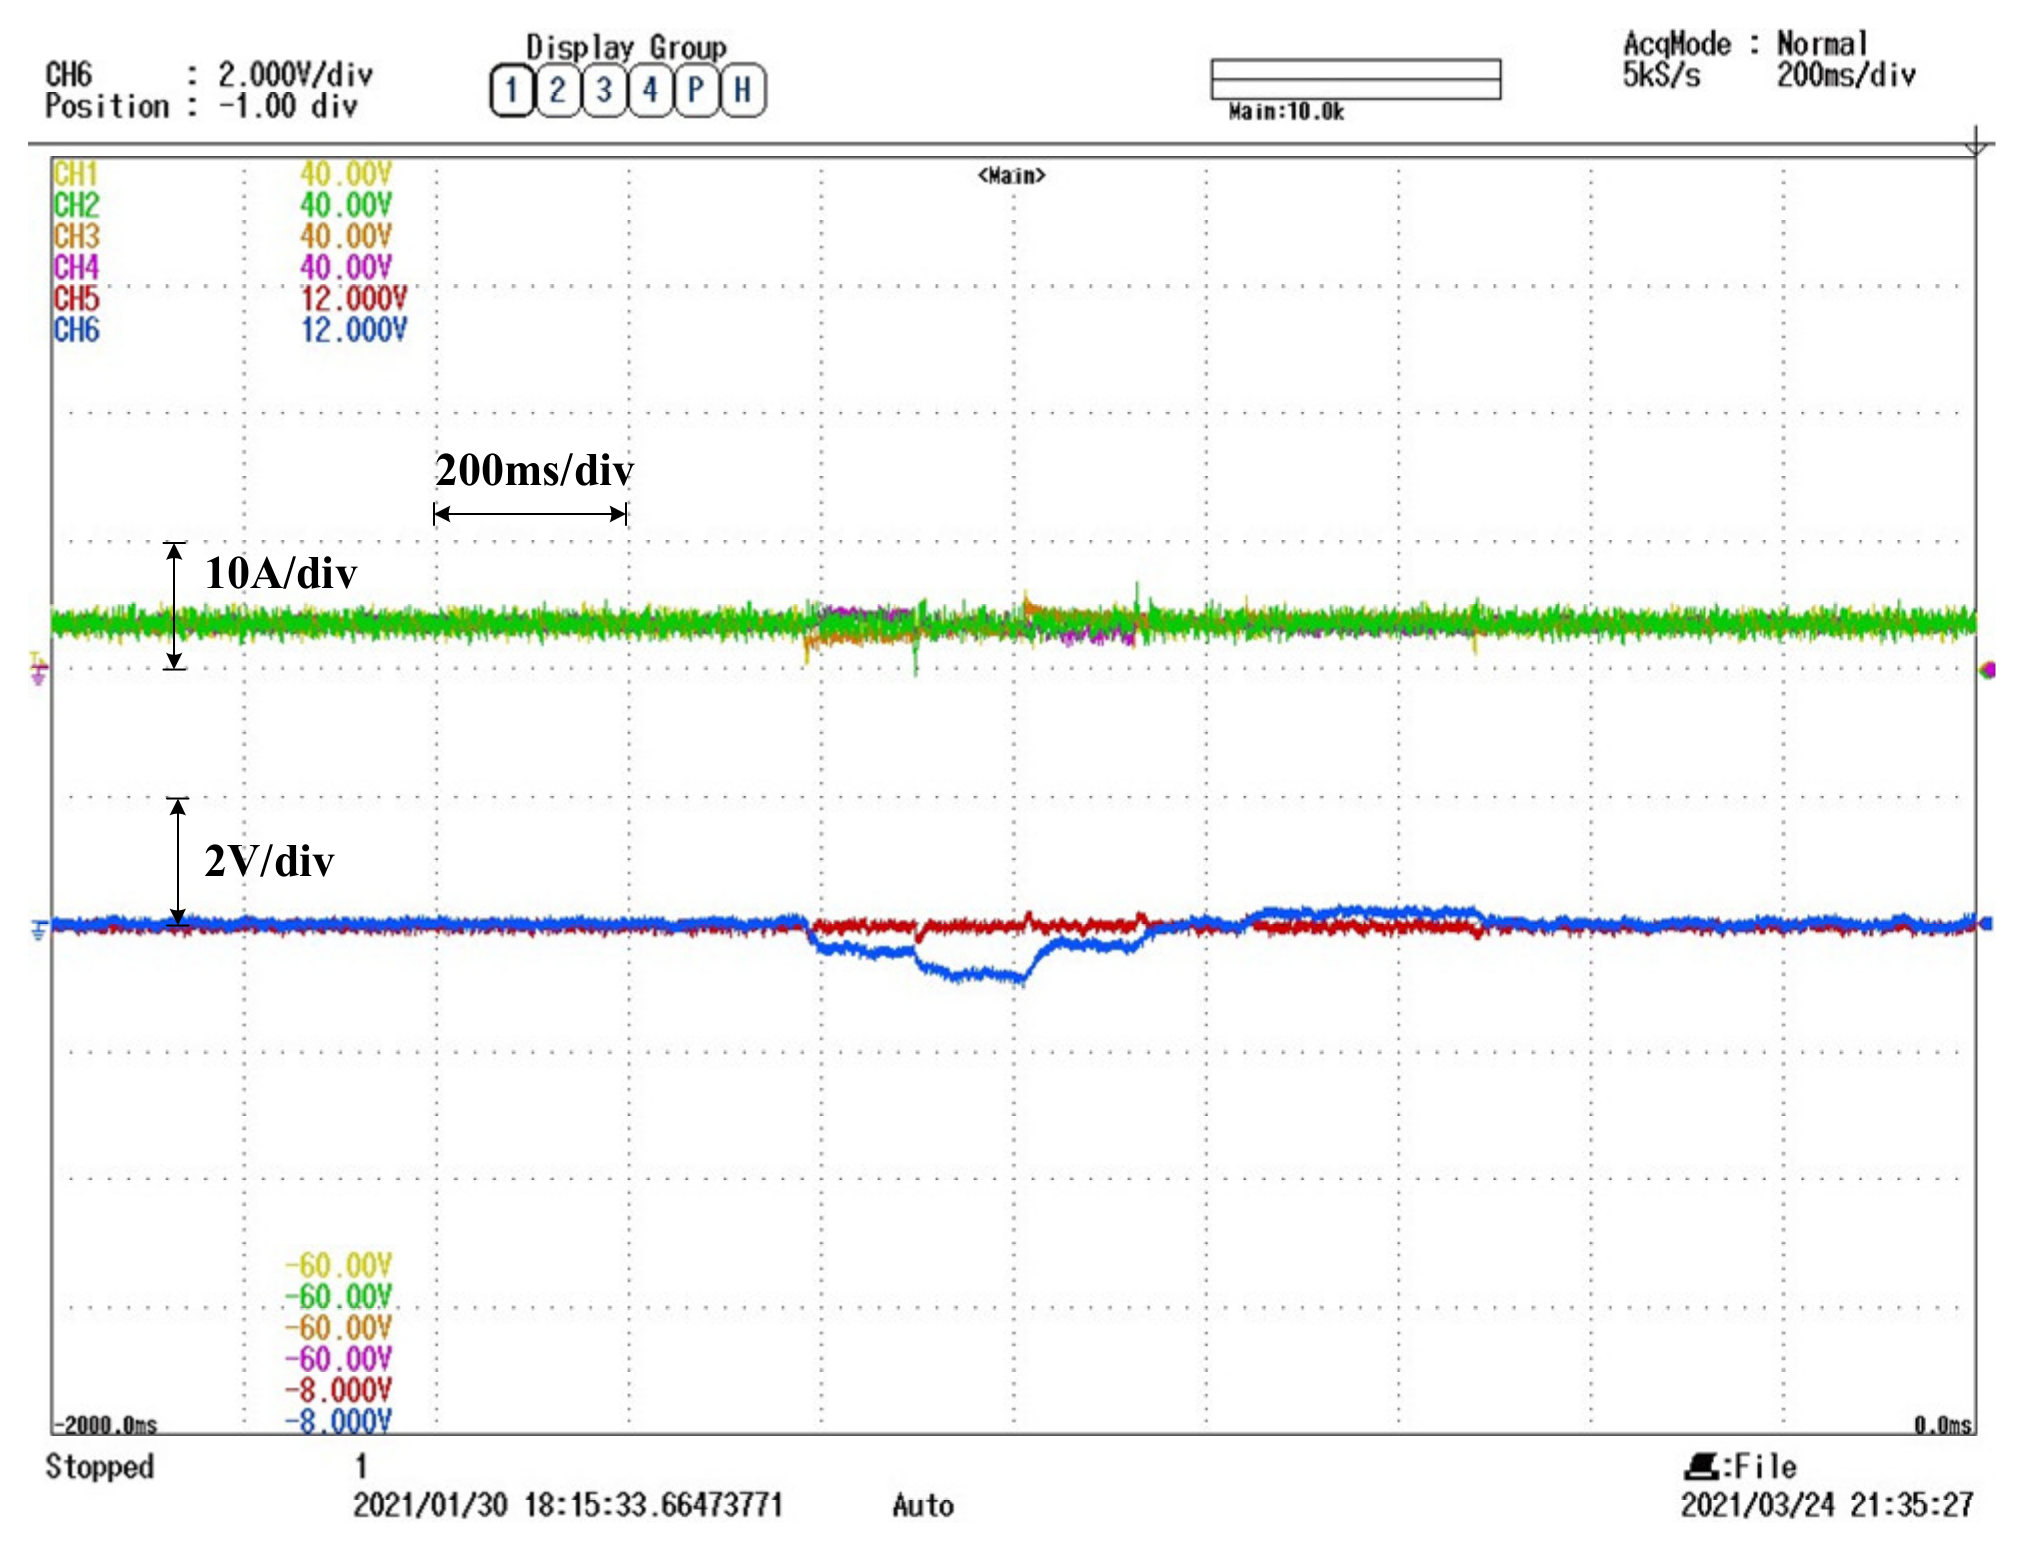Select display group 4 button

pyautogui.click(x=650, y=91)
